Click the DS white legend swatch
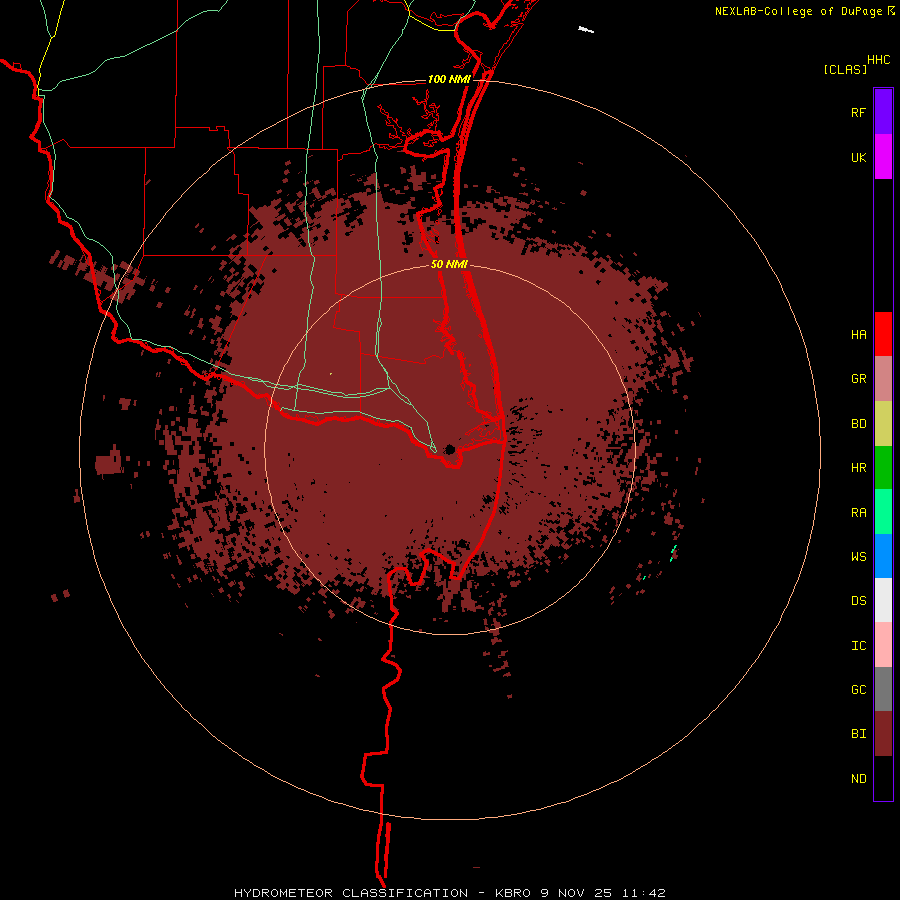900x900 pixels. (x=883, y=600)
